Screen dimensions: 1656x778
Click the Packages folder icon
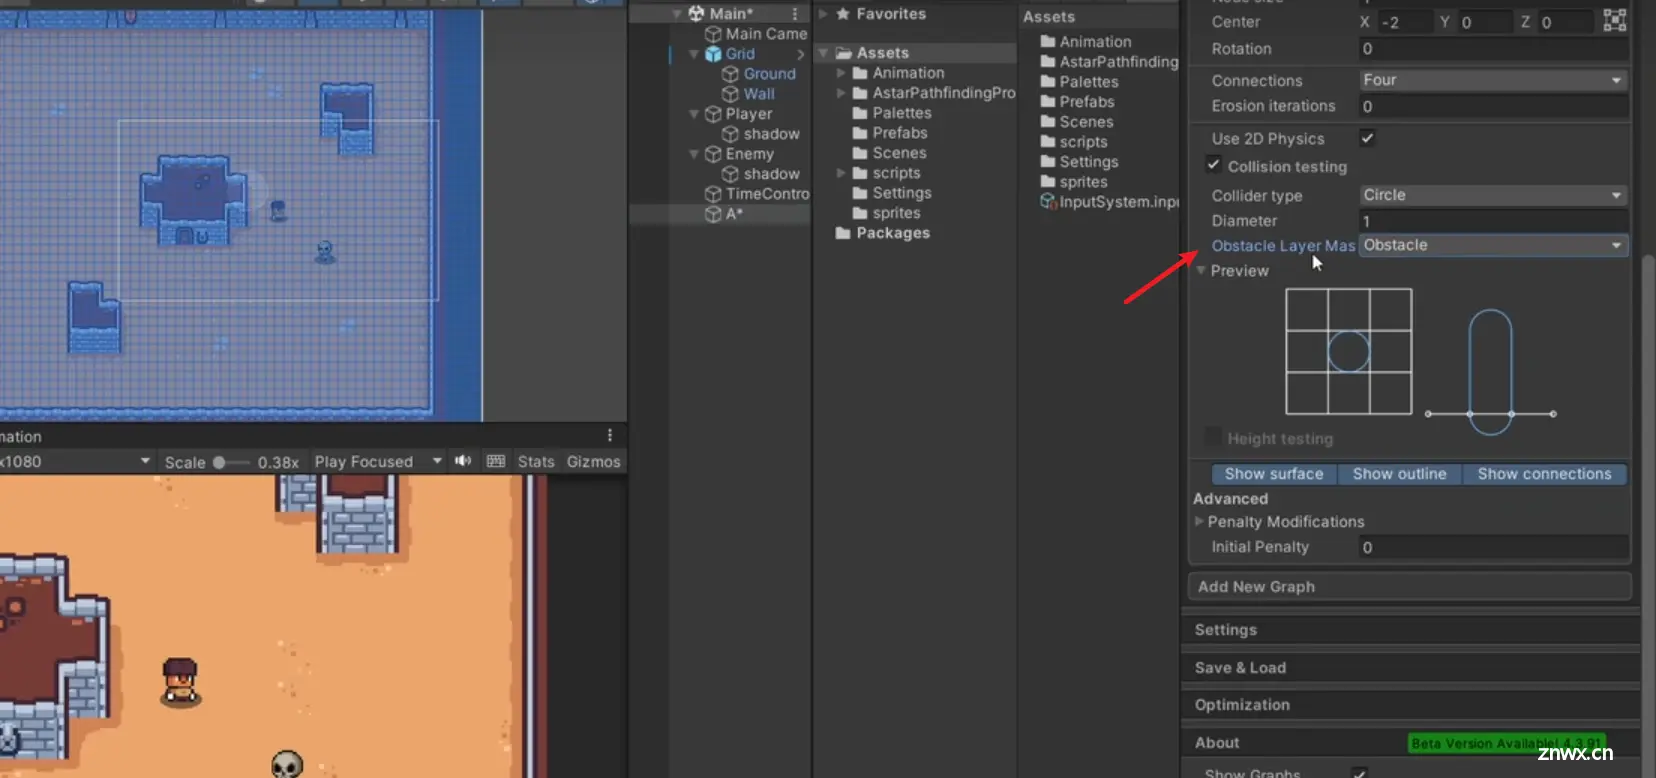point(843,233)
